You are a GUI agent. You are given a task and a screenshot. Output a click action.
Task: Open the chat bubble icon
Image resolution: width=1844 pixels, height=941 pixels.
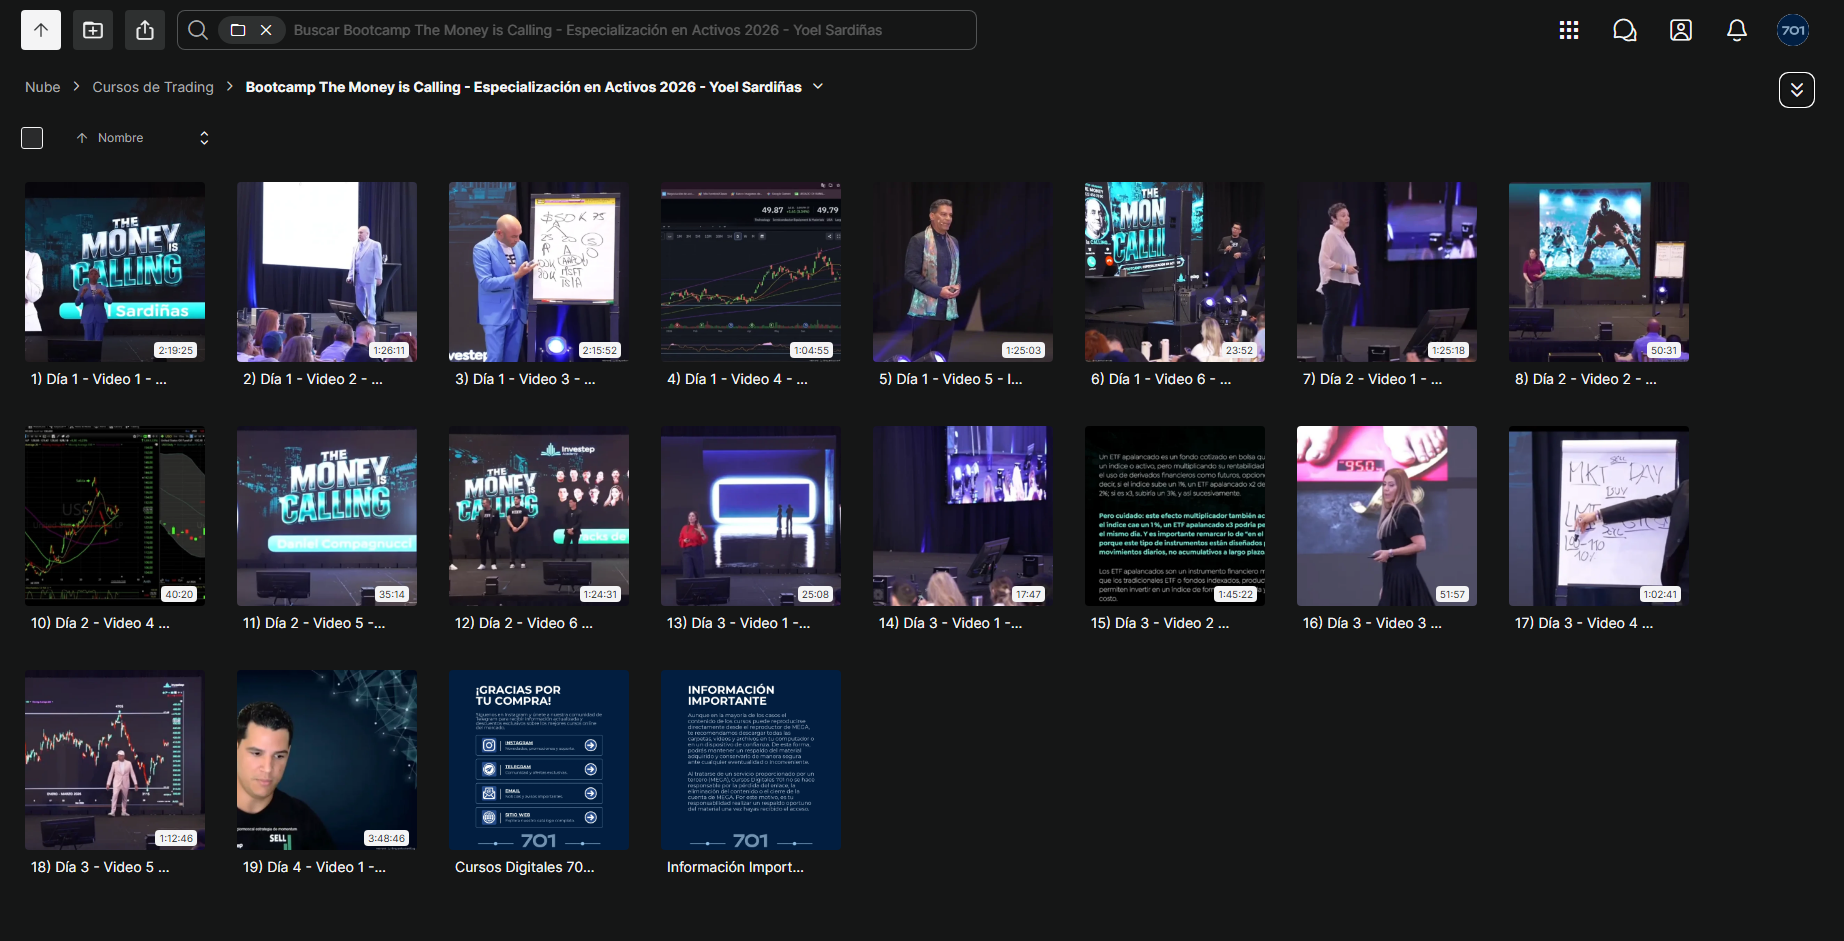pyautogui.click(x=1625, y=30)
